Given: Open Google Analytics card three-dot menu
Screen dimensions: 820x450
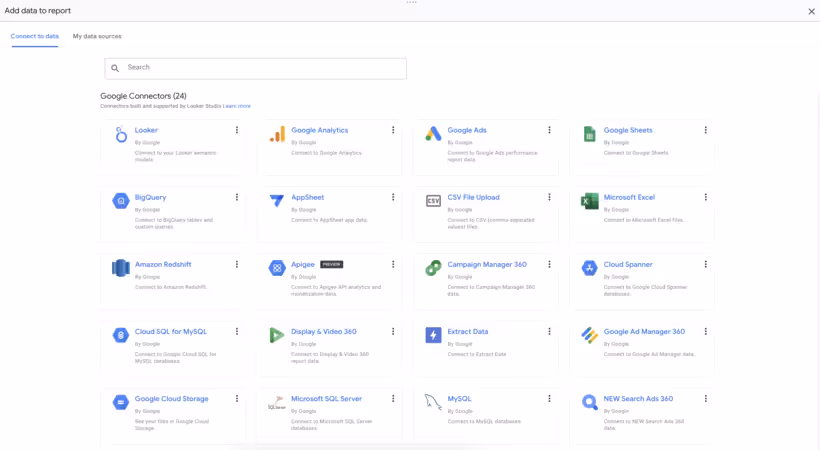Looking at the screenshot, I should (393, 130).
